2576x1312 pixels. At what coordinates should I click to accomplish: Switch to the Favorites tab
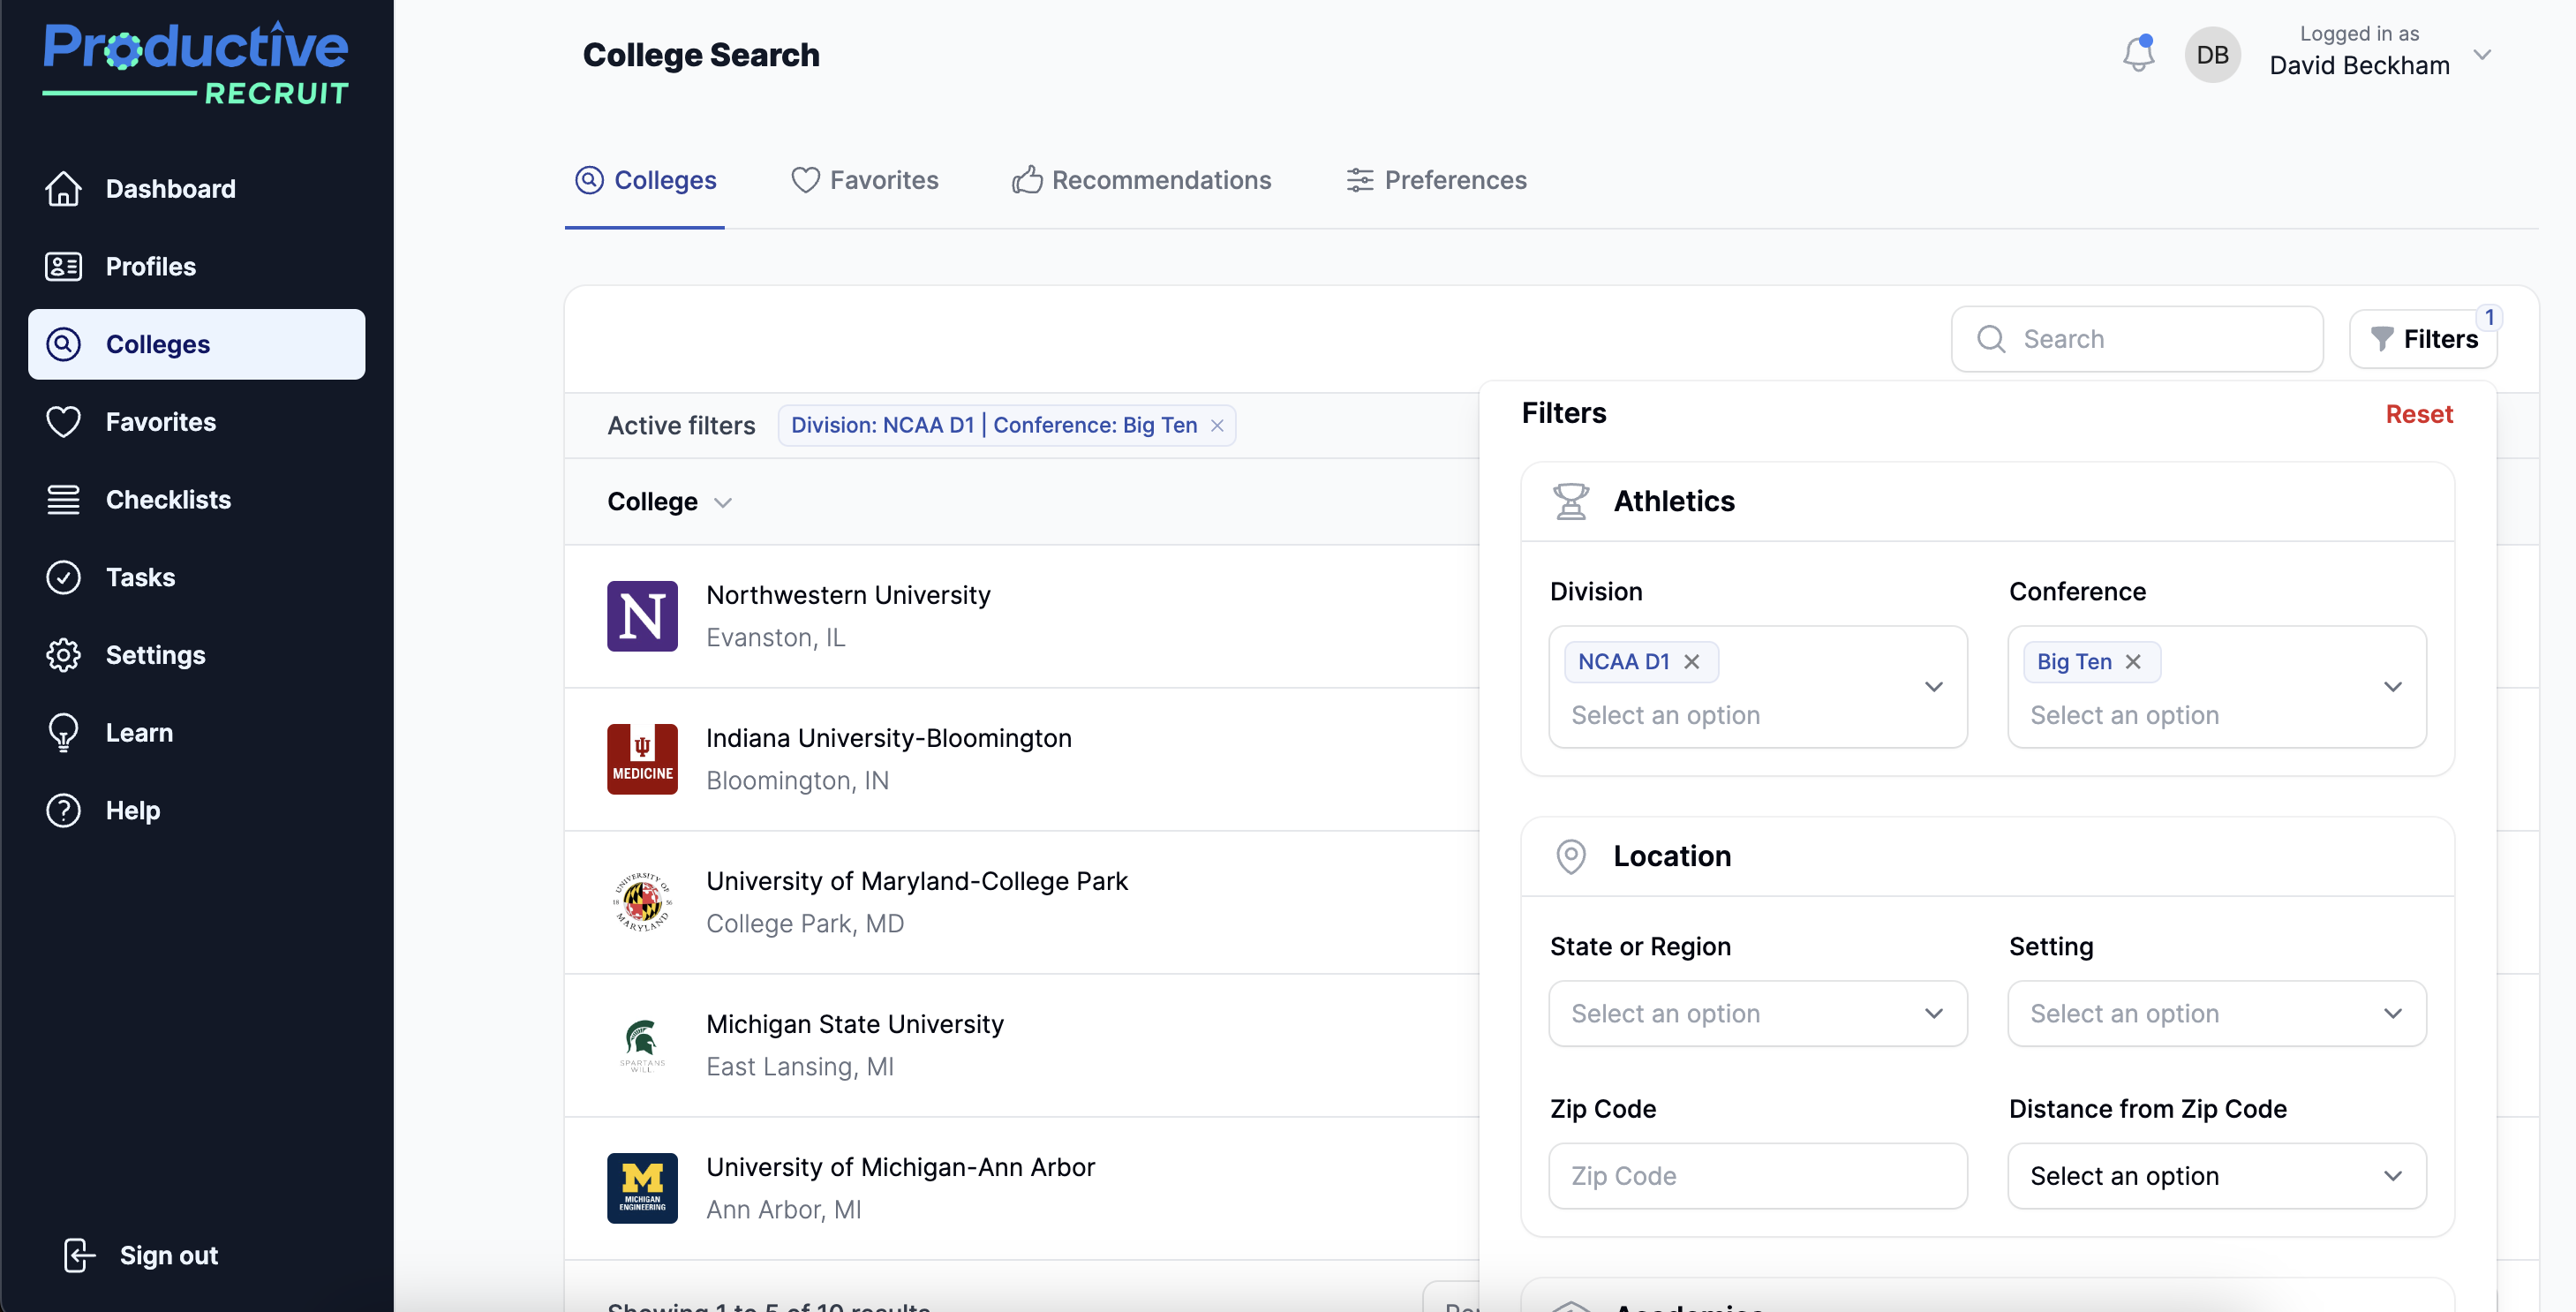[x=864, y=180]
